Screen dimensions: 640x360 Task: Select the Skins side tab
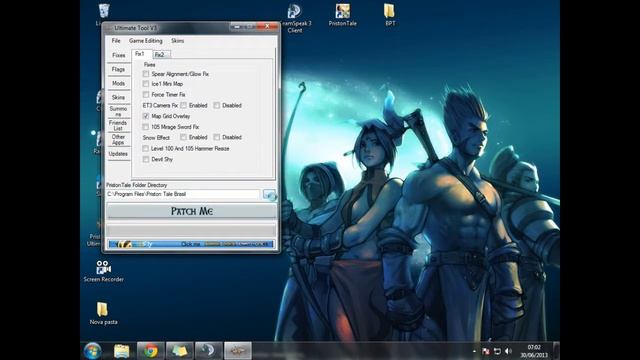pyautogui.click(x=119, y=97)
